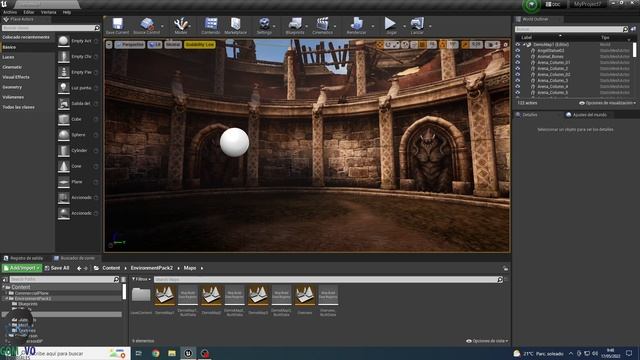This screenshot has width=640, height=360.
Task: Open Opciones de visualización in World Outliner
Action: [x=607, y=103]
